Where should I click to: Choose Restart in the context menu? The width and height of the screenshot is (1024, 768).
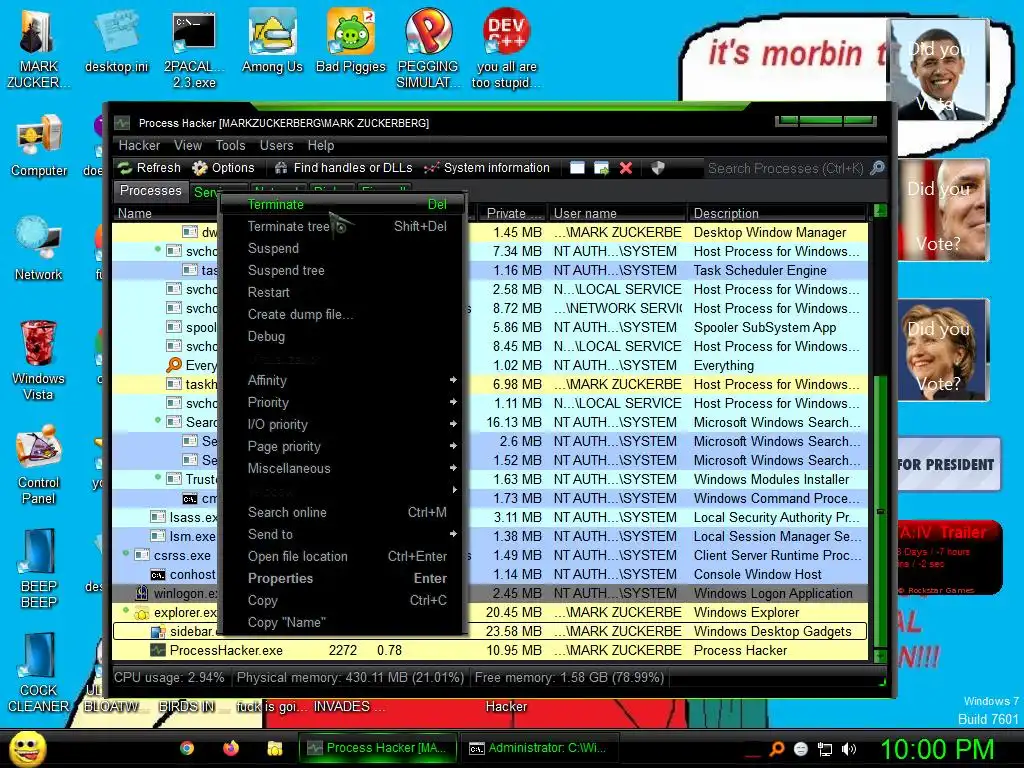pos(344,293)
